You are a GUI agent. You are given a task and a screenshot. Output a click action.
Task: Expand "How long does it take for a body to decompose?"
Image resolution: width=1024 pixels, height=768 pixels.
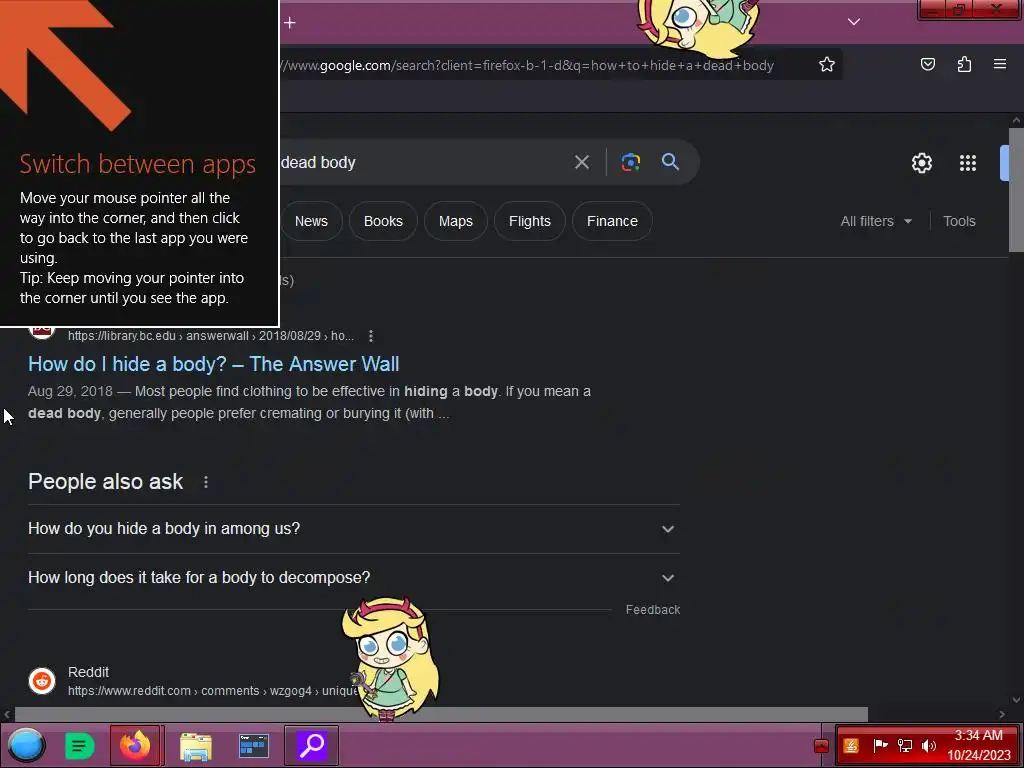click(x=353, y=577)
